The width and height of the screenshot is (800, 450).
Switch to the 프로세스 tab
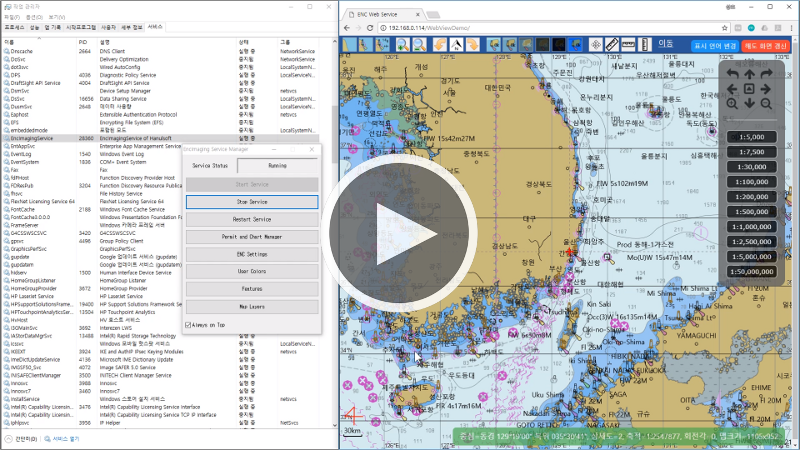(x=14, y=27)
